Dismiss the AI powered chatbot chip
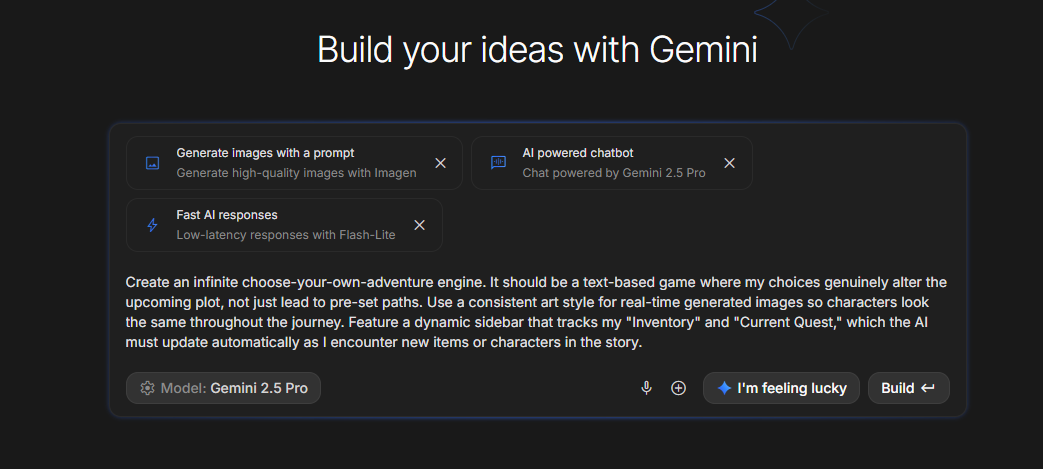The image size is (1043, 469). 729,163
